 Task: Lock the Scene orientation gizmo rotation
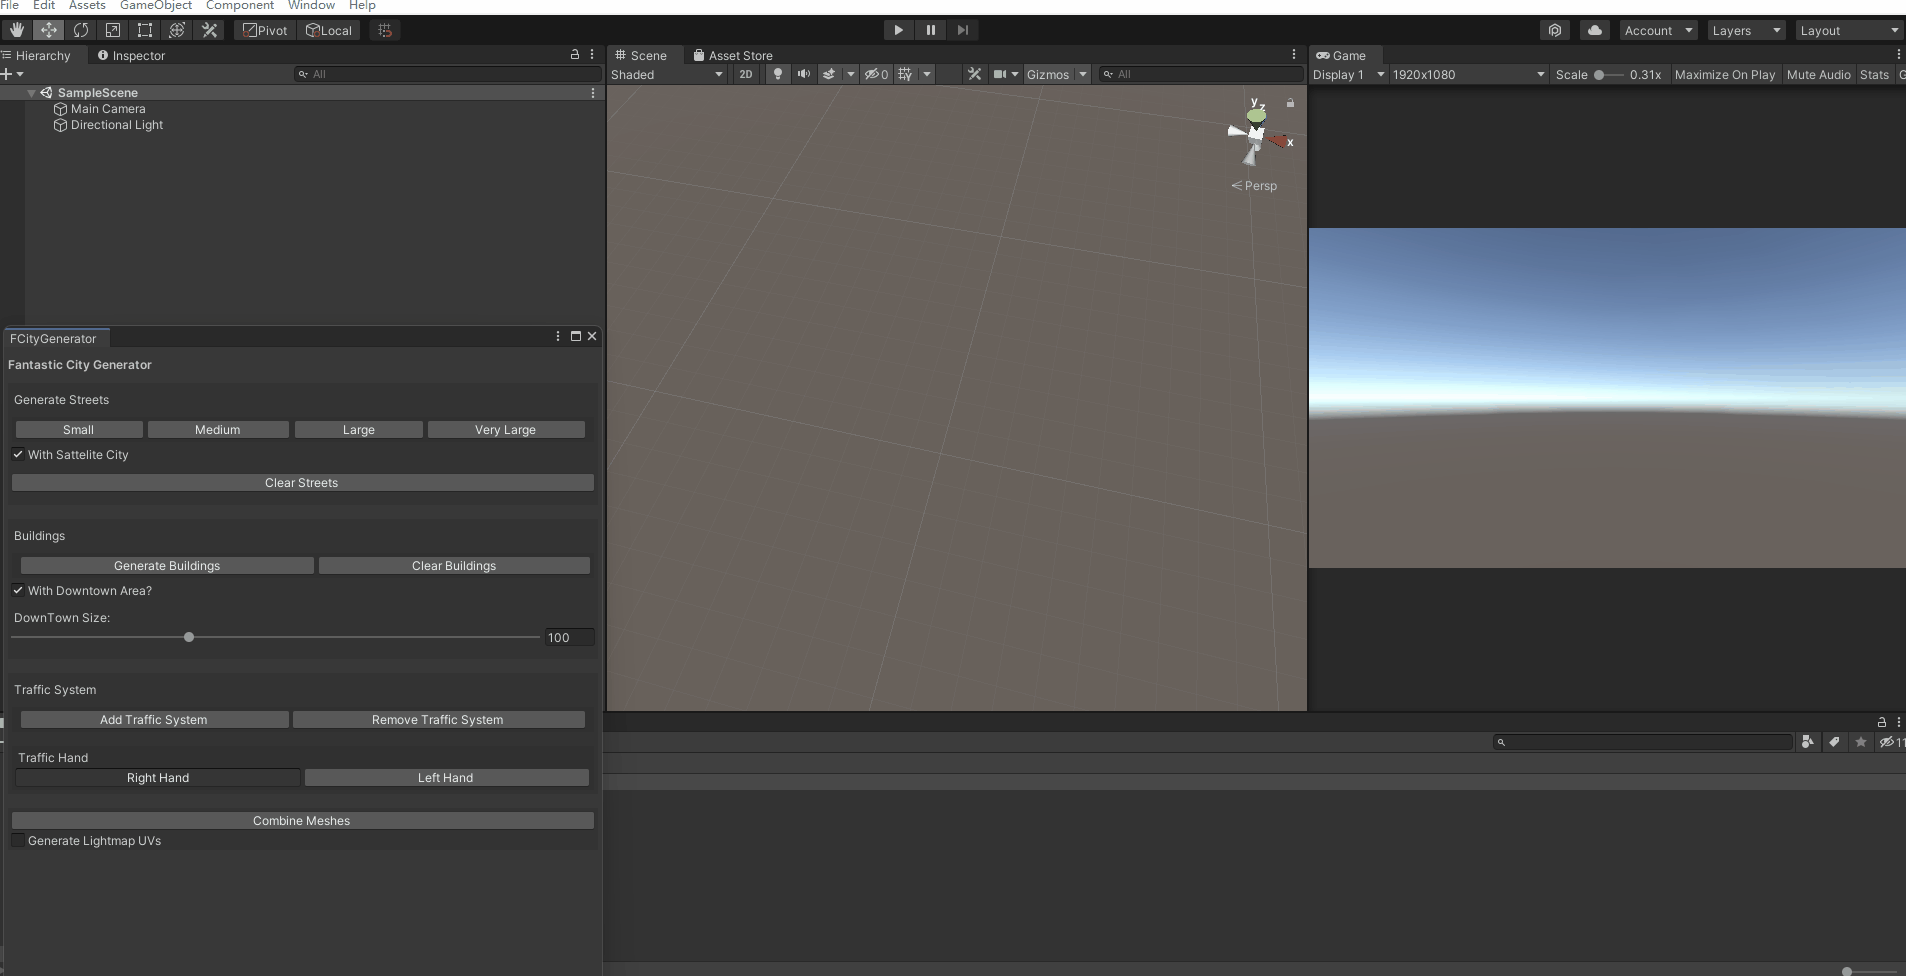pyautogui.click(x=1290, y=103)
